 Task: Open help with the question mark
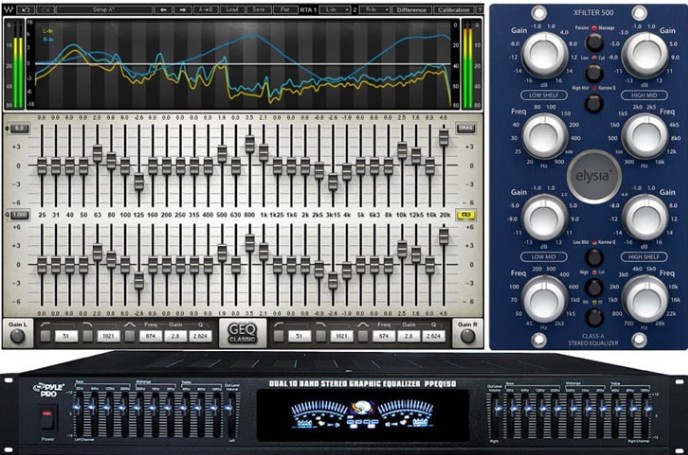pyautogui.click(x=479, y=10)
